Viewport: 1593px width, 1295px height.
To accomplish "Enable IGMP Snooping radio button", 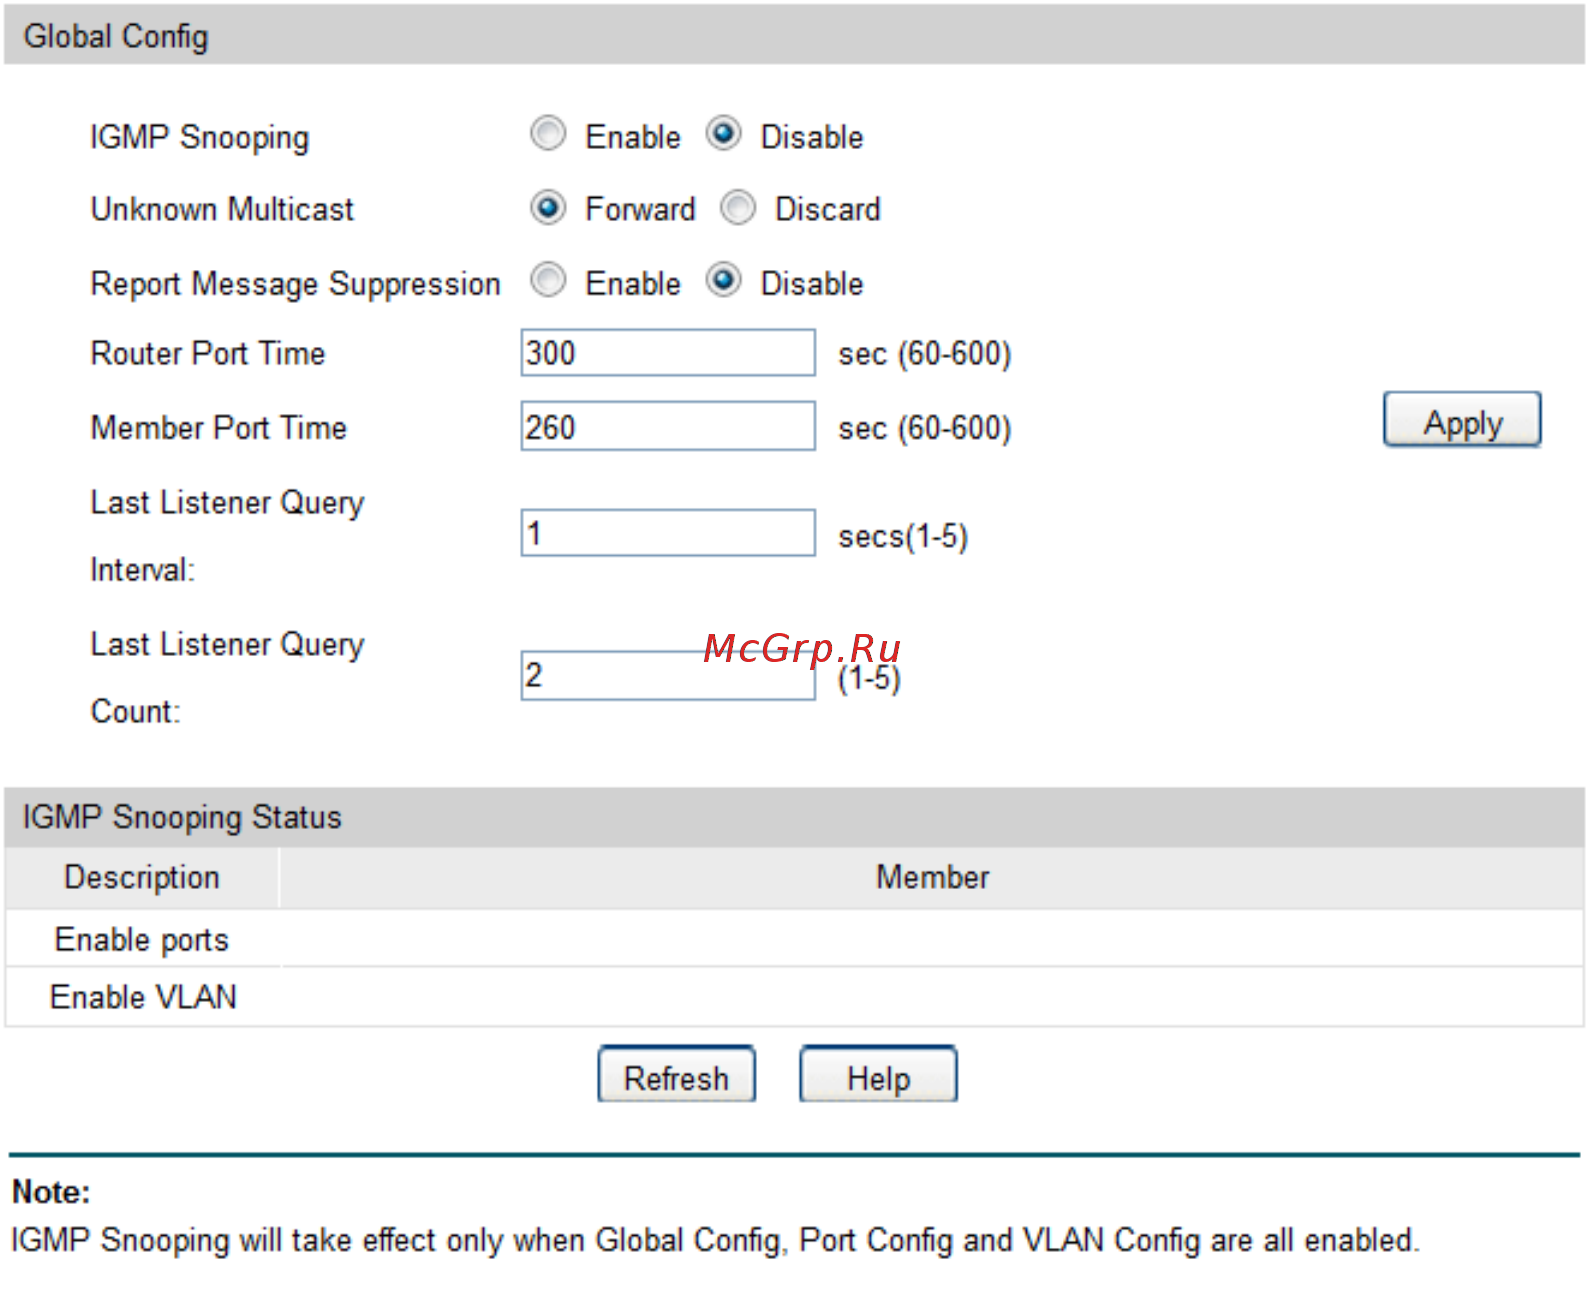I will [x=548, y=134].
